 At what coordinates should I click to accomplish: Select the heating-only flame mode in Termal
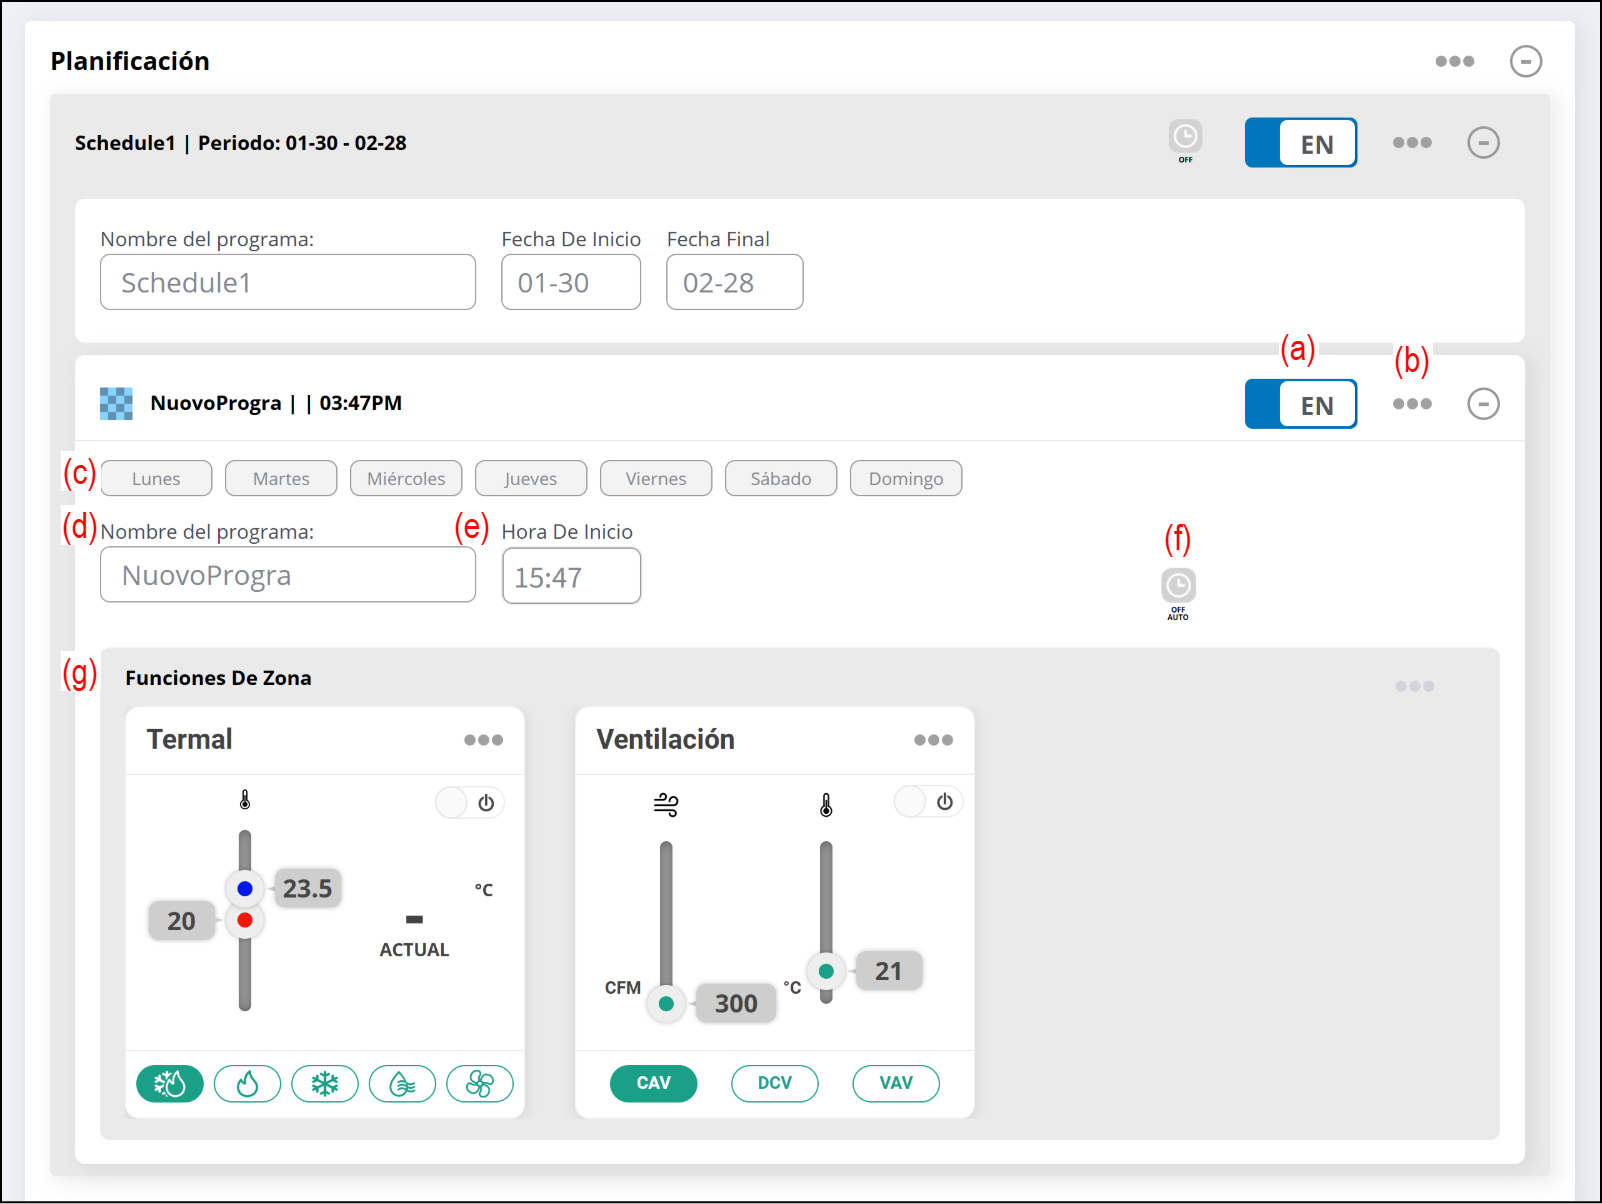pos(247,1083)
